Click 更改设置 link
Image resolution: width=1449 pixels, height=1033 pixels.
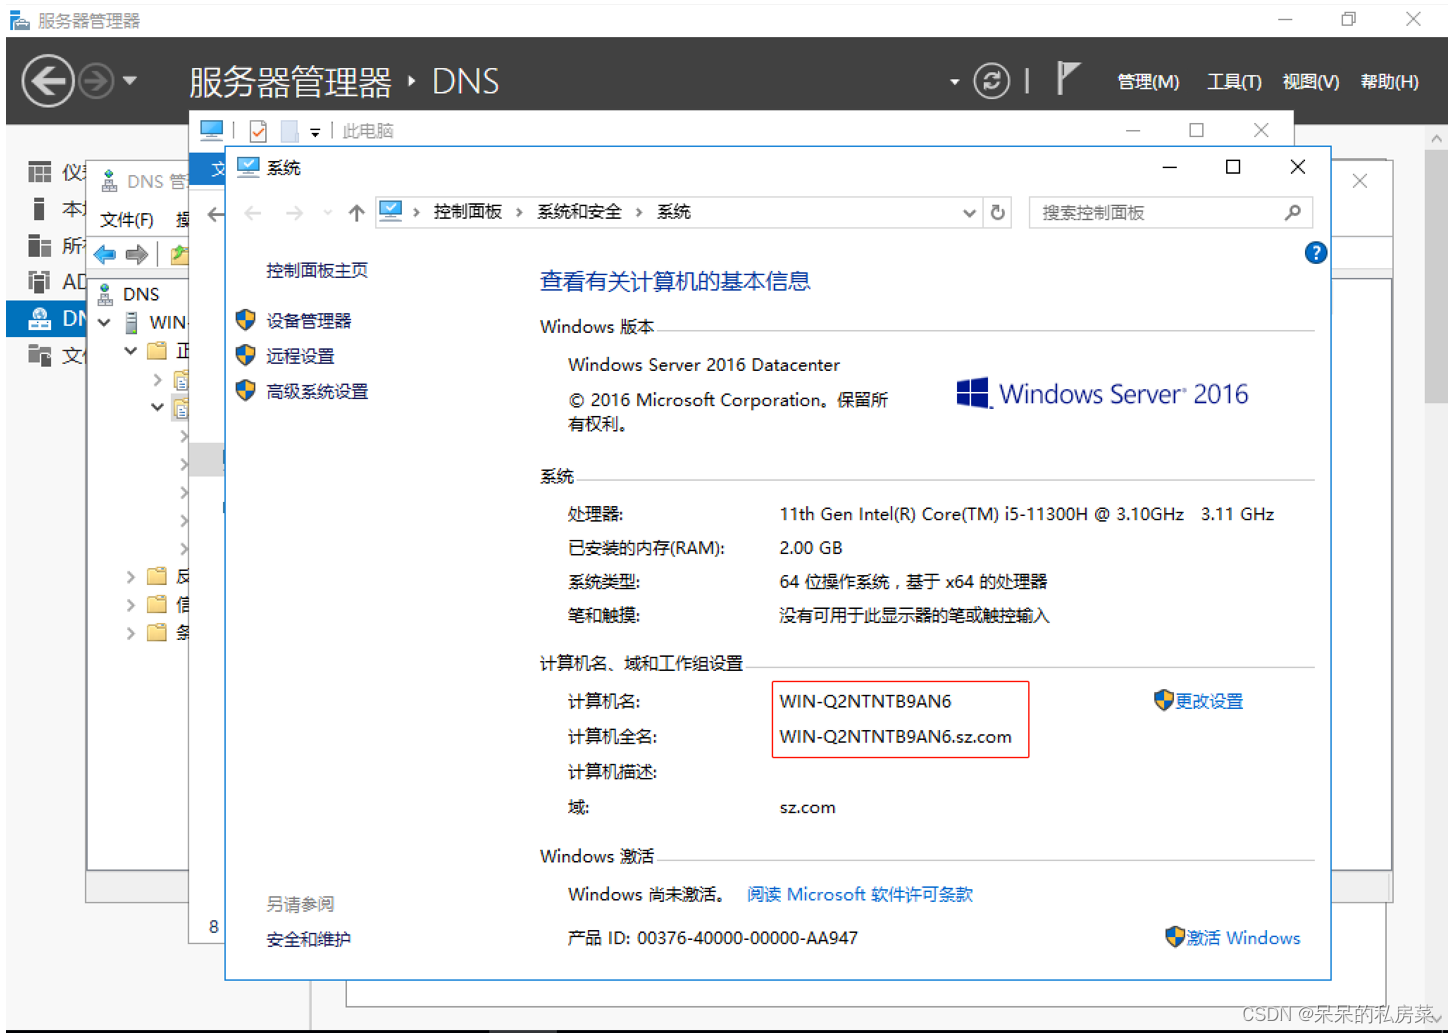[1209, 702]
